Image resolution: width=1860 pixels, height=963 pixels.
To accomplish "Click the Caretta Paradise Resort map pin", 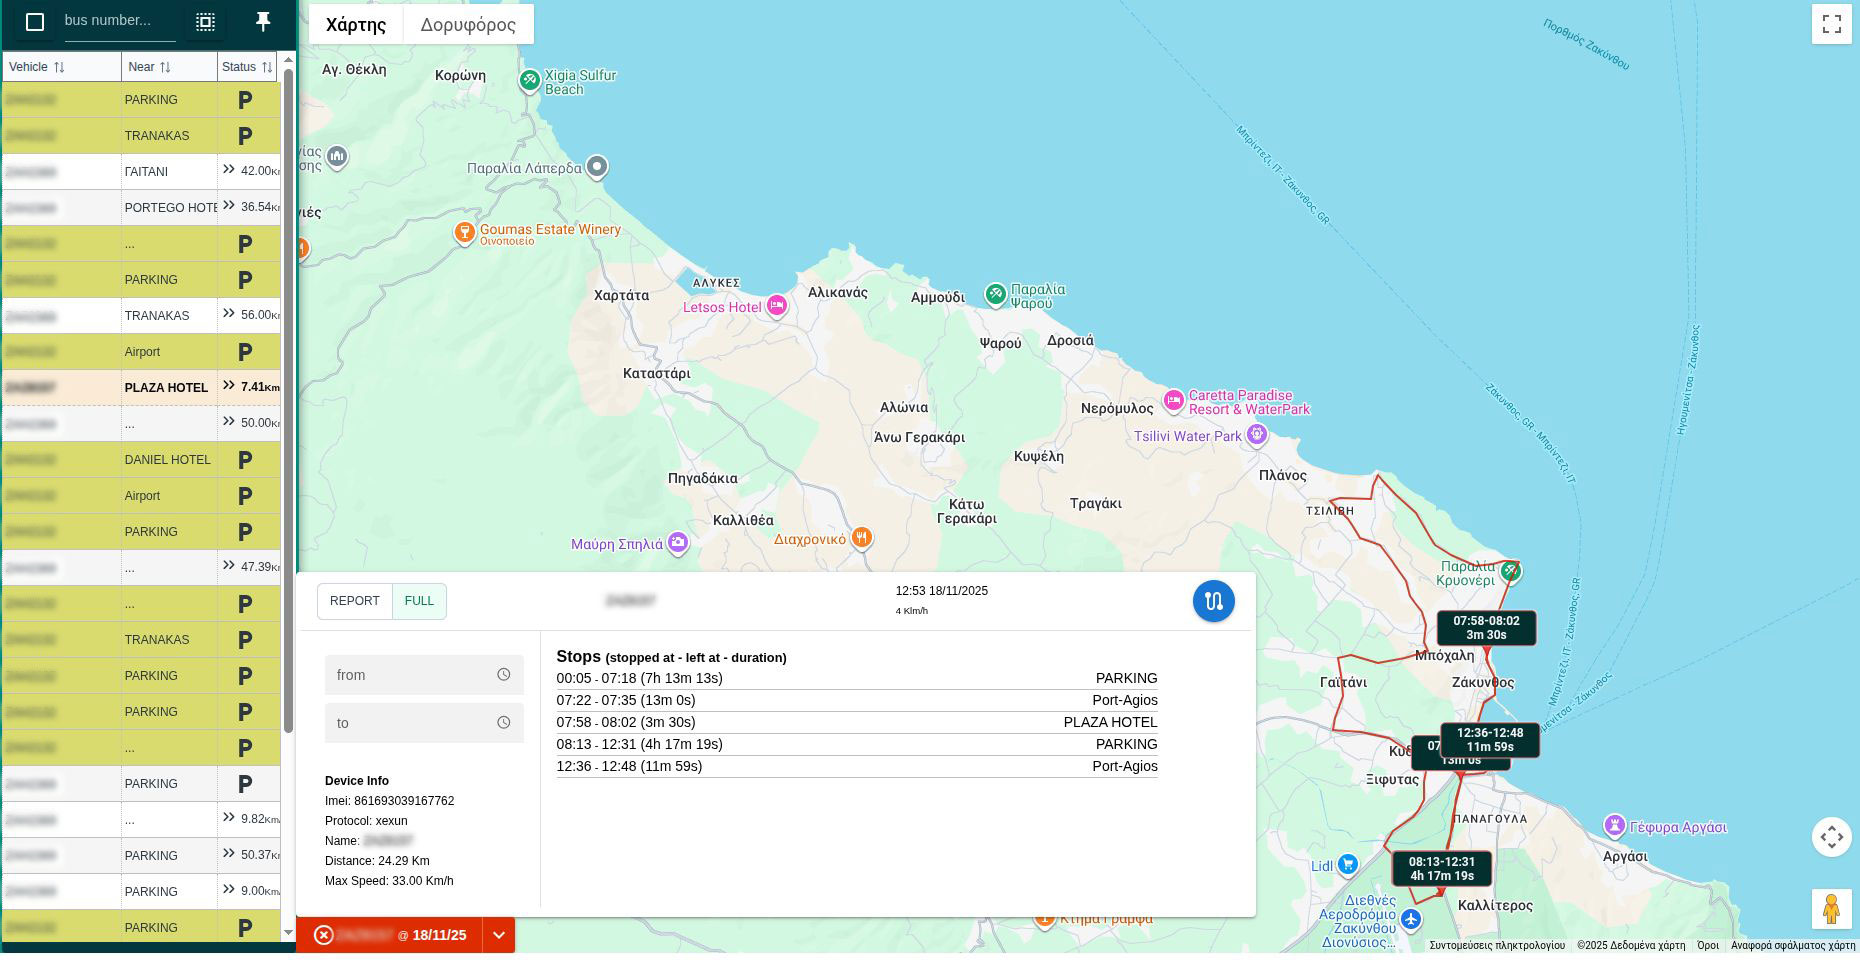I will pyautogui.click(x=1174, y=401).
